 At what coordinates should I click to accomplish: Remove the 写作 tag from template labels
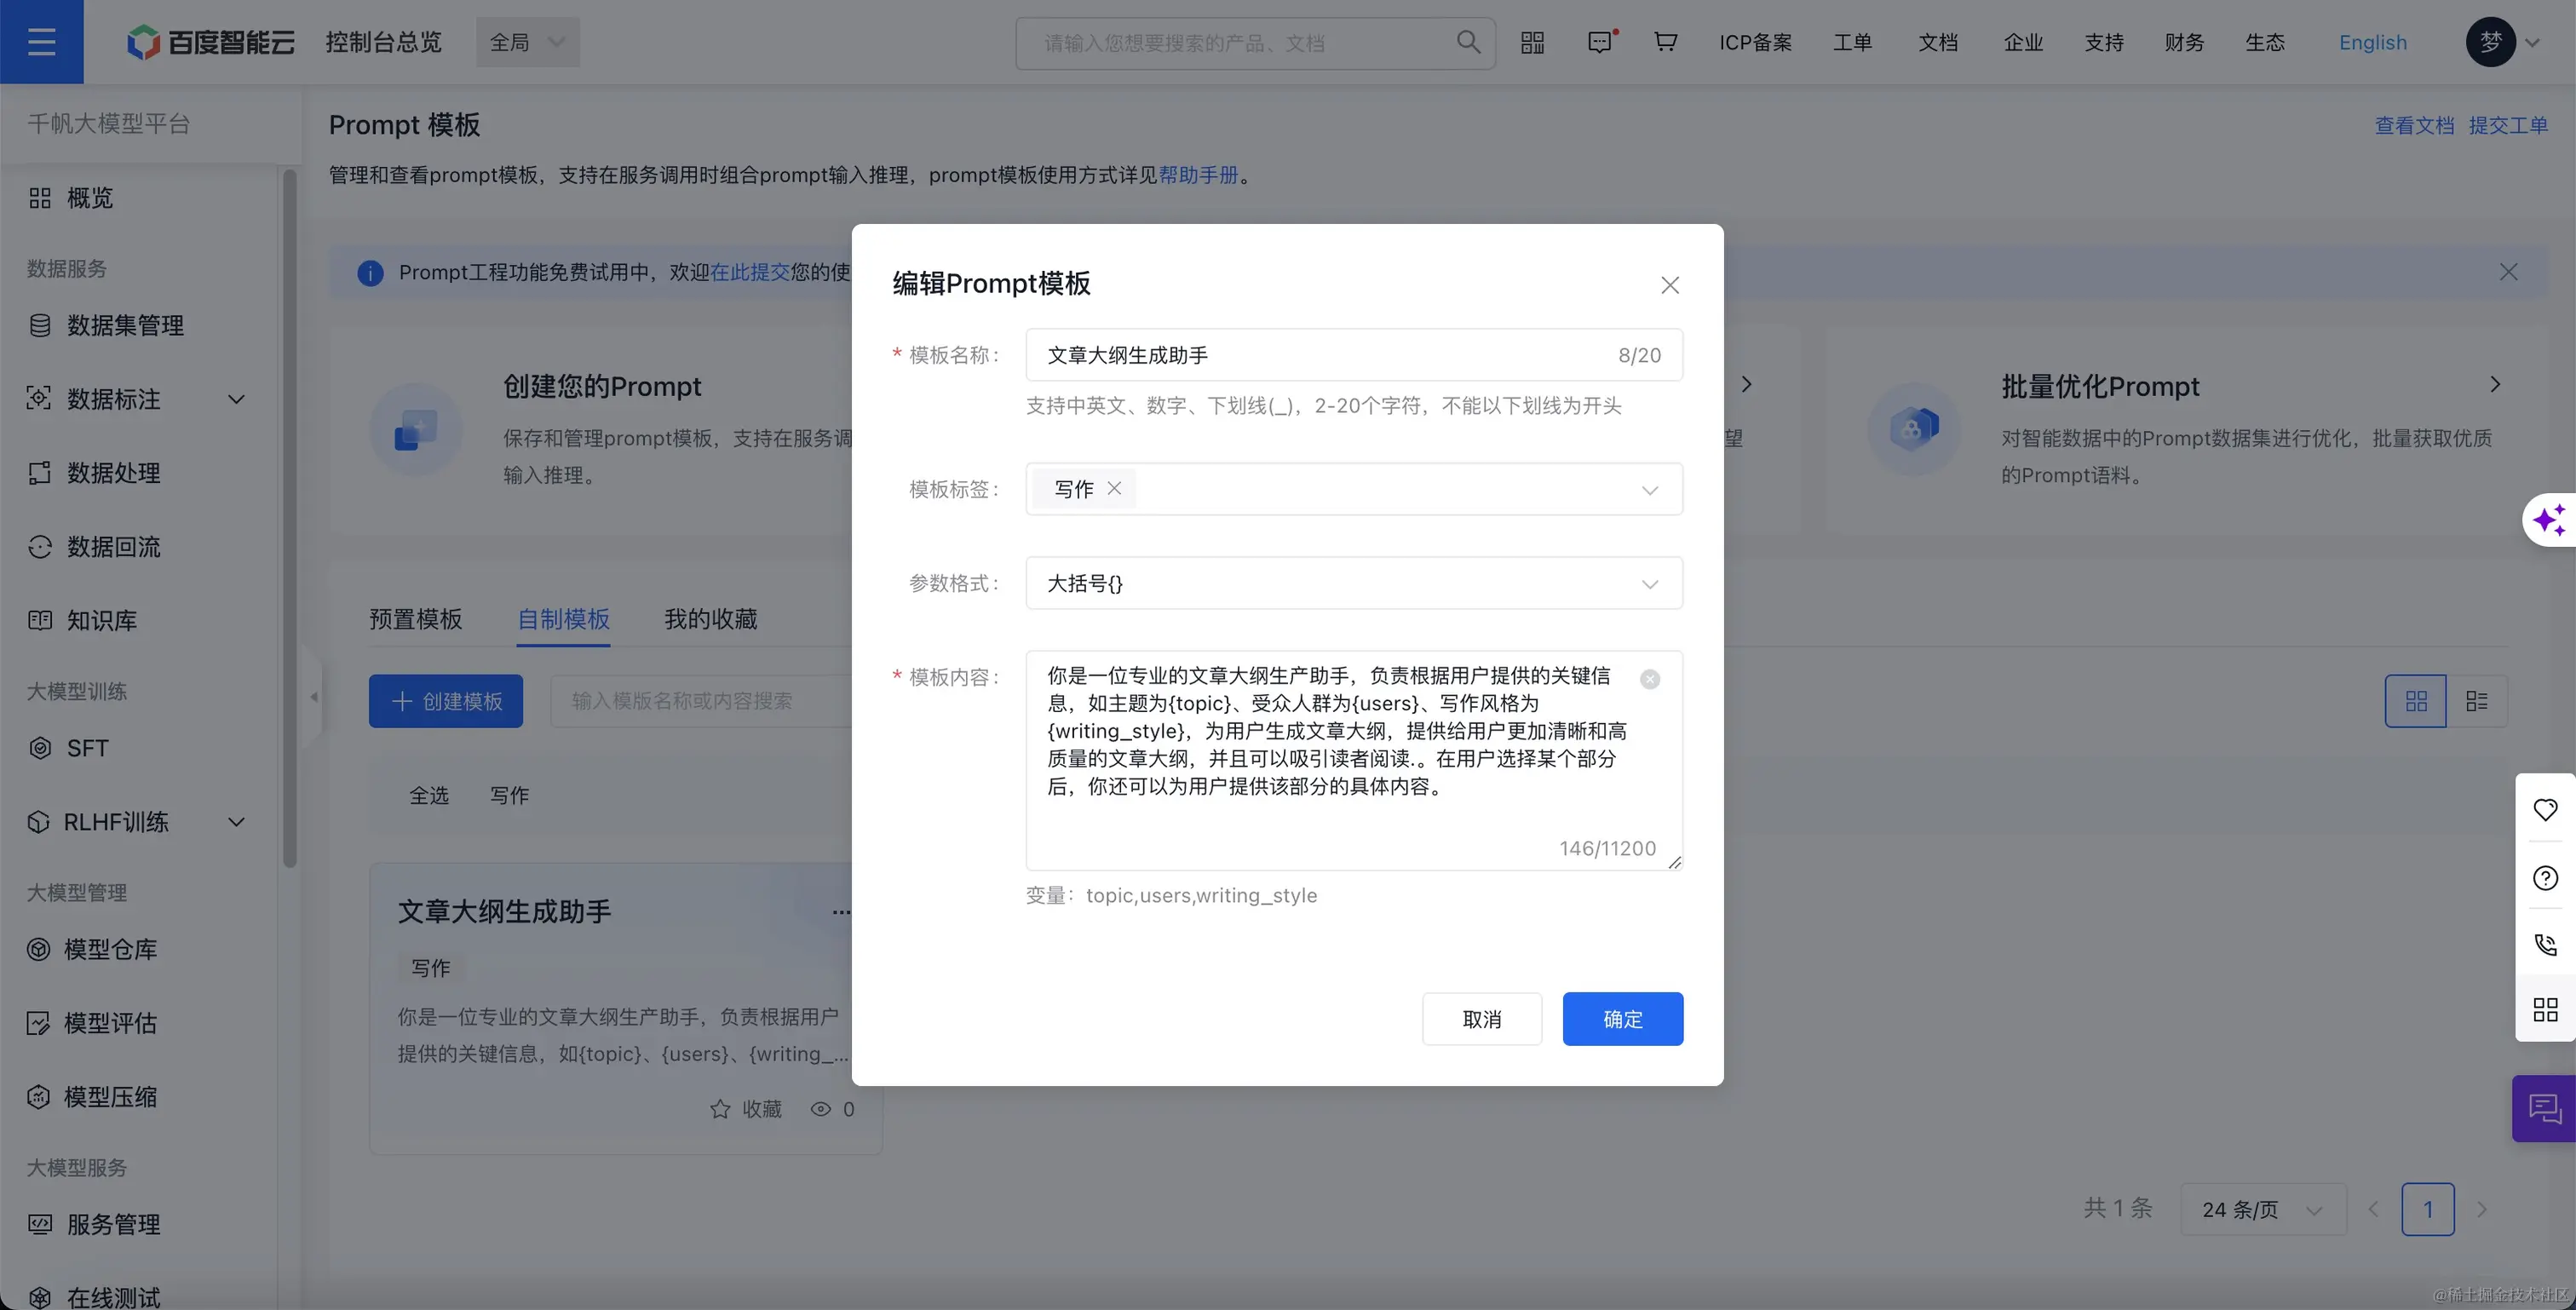tap(1114, 488)
